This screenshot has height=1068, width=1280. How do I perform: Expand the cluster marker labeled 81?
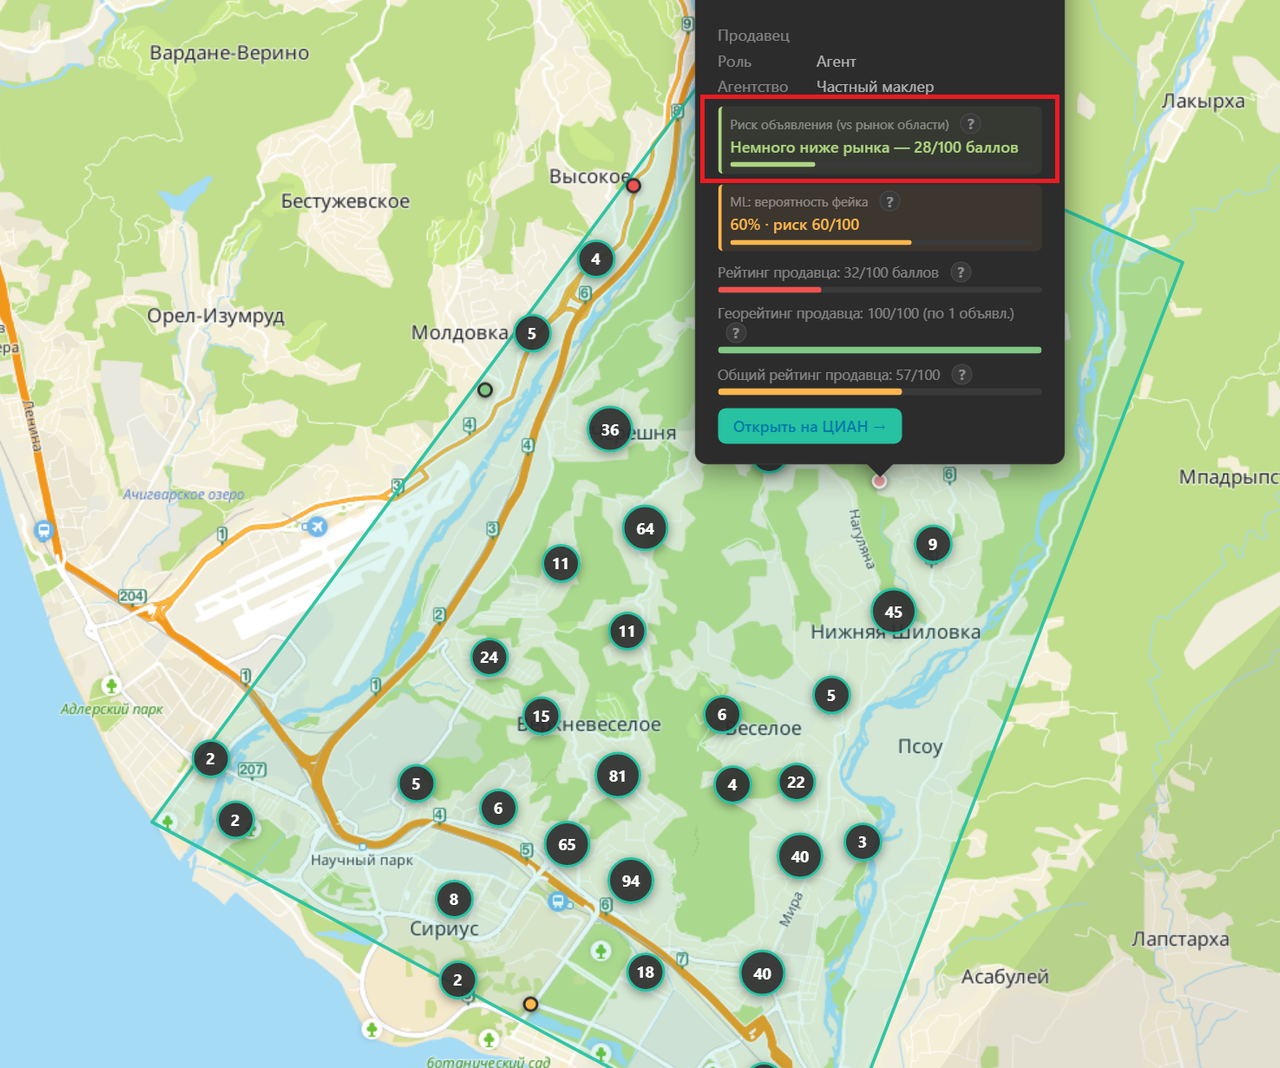click(617, 776)
